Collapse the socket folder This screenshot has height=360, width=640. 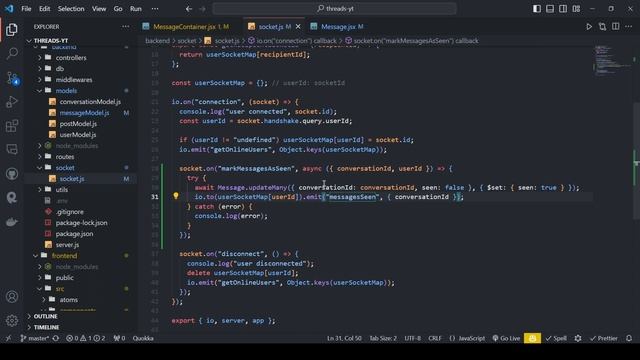point(65,168)
